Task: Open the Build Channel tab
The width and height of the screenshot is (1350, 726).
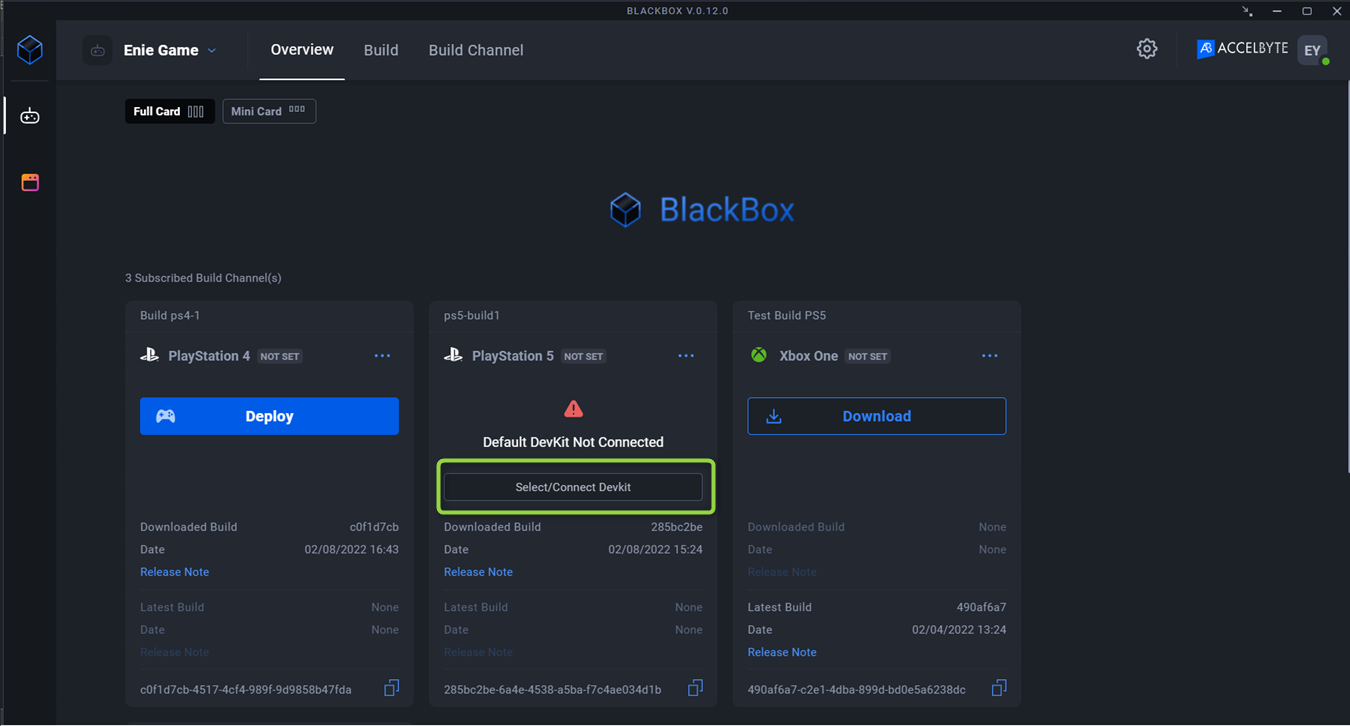Action: pyautogui.click(x=476, y=50)
